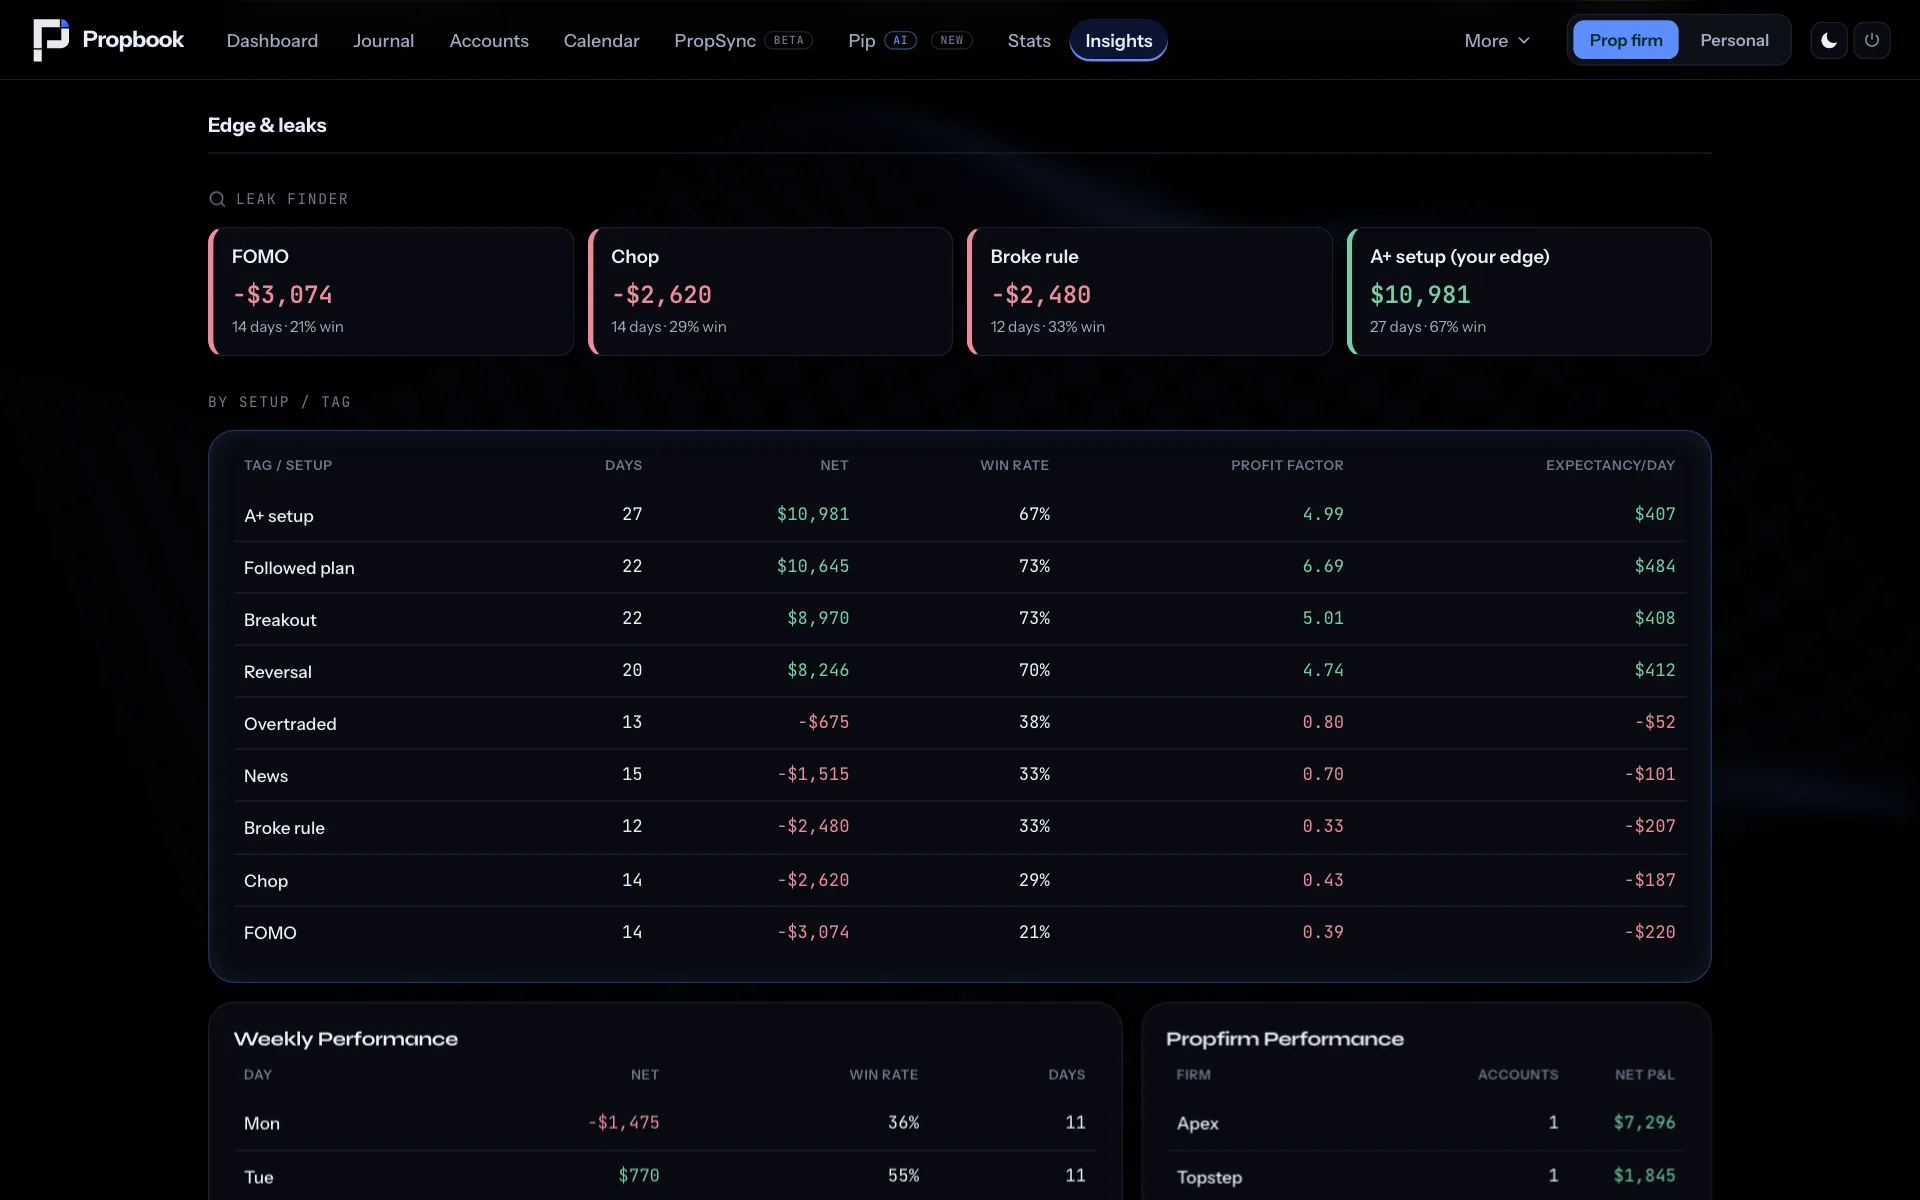Screen dimensions: 1920x1200
Task: Open the Pip assistant tab
Action: (x=862, y=40)
